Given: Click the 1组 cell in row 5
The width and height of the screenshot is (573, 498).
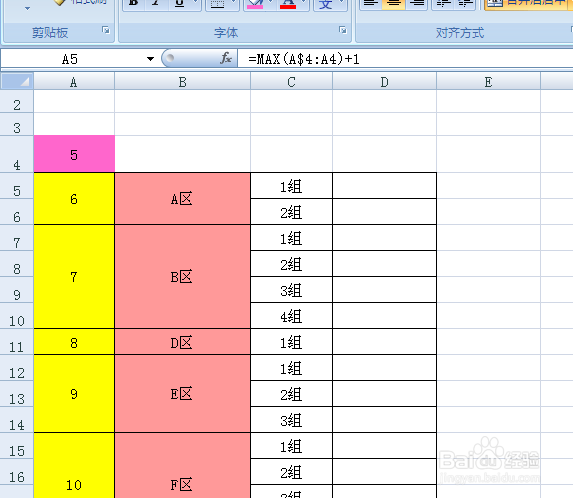Looking at the screenshot, I should pos(291,186).
